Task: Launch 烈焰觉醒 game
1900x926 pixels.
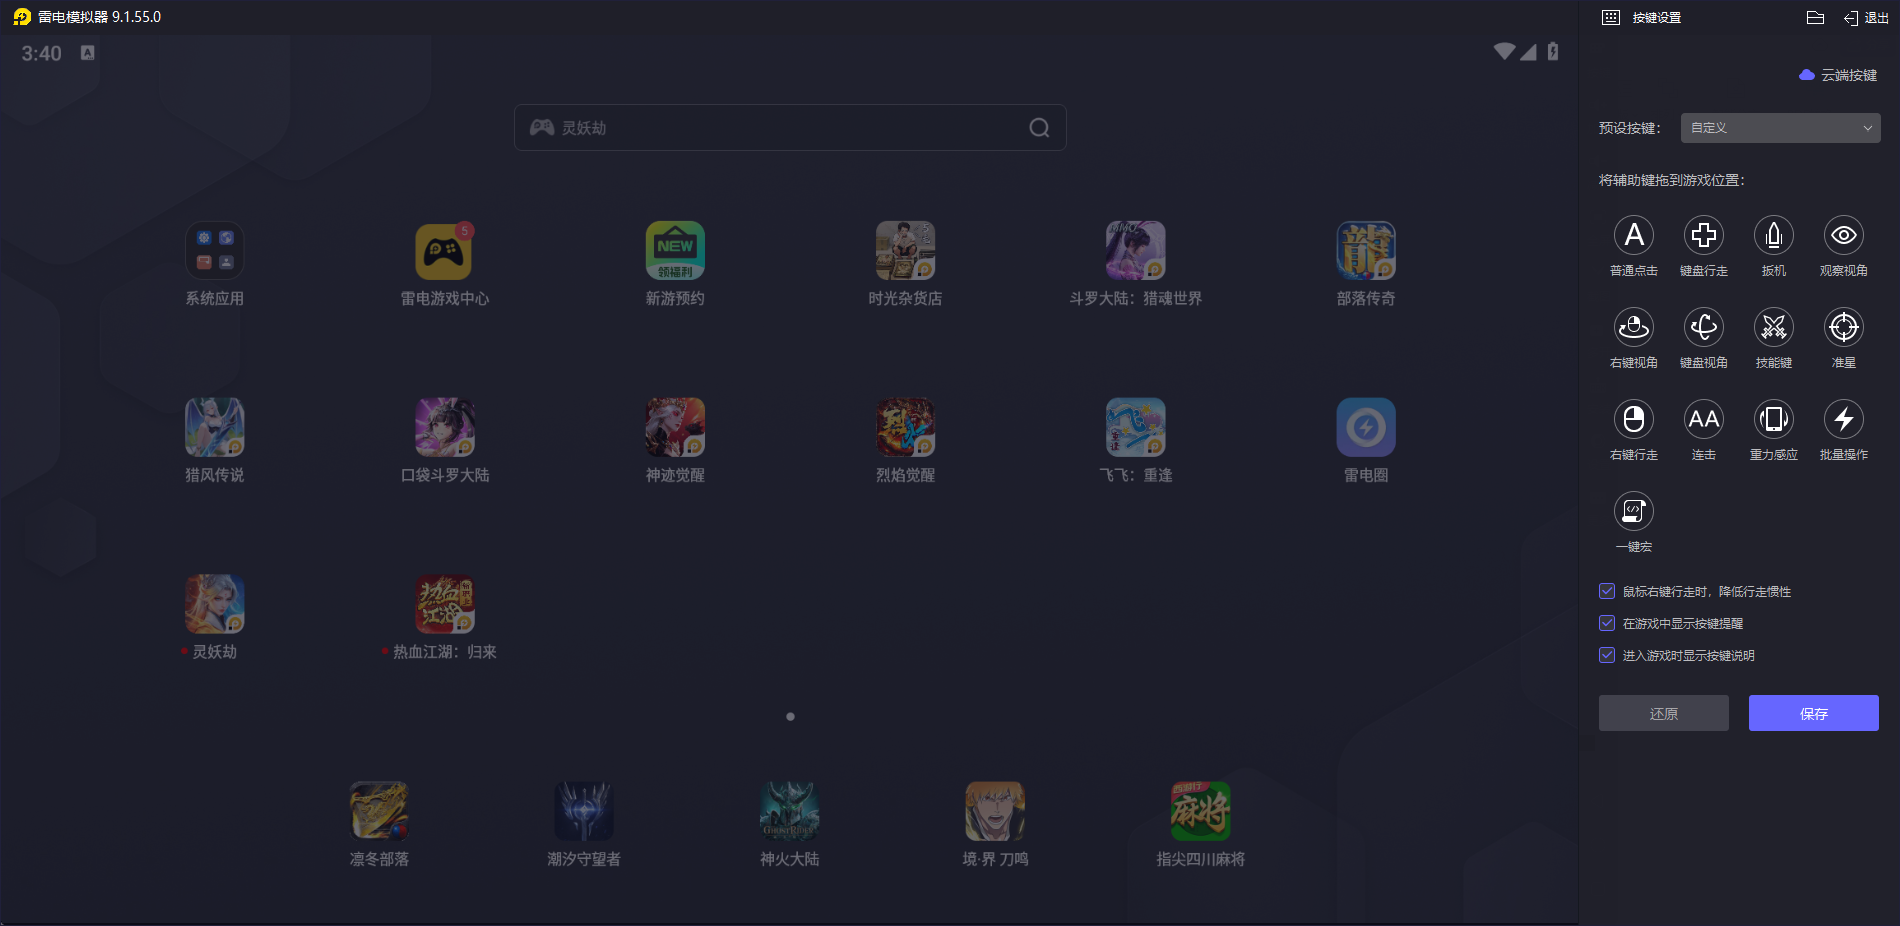Action: pos(905,427)
